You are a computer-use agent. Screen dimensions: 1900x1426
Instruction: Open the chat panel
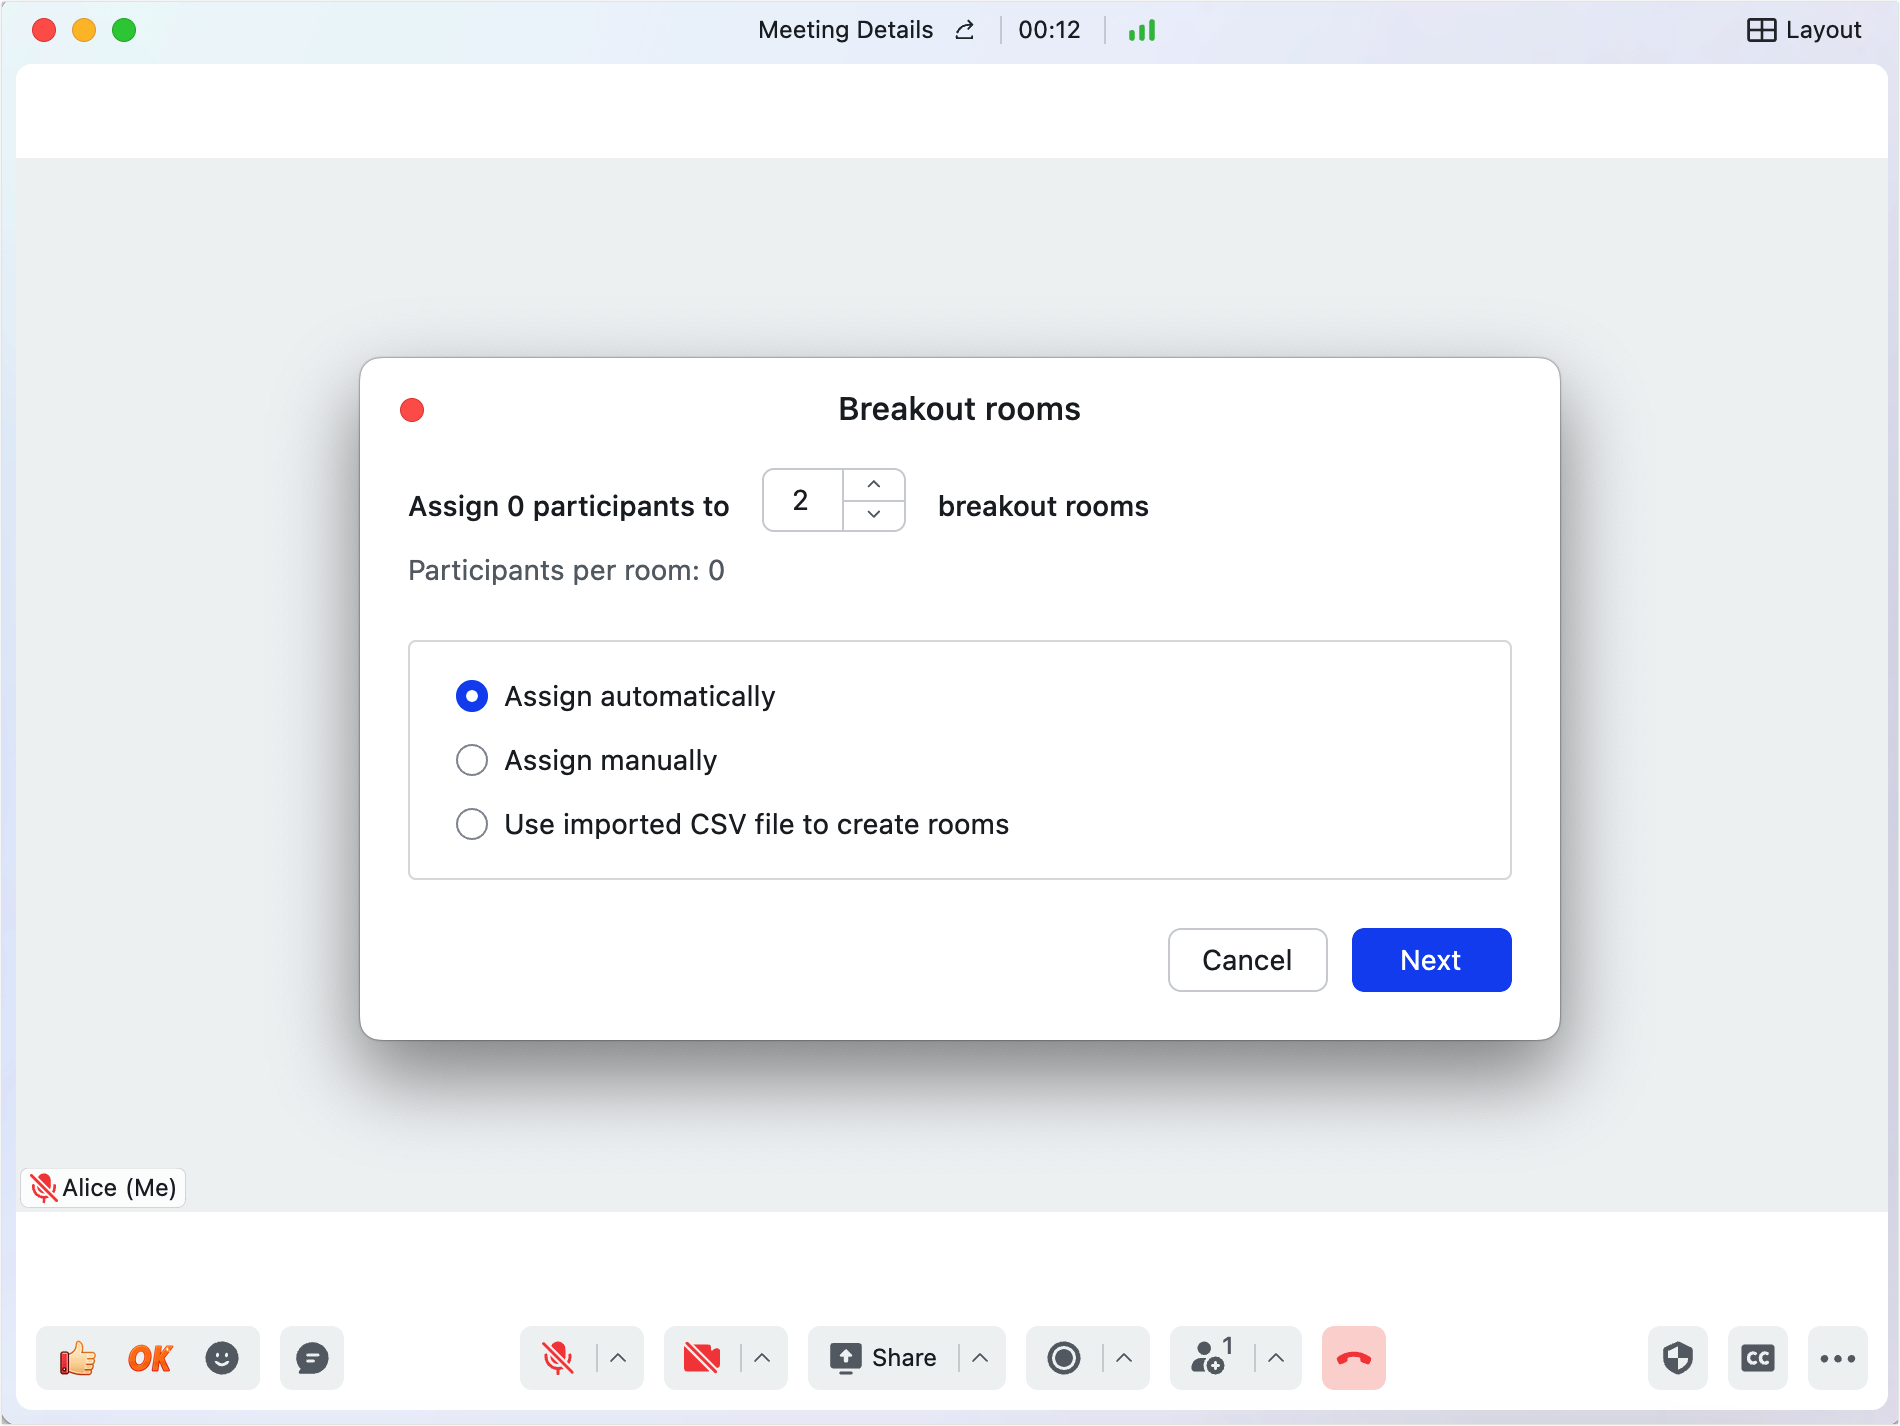[312, 1358]
